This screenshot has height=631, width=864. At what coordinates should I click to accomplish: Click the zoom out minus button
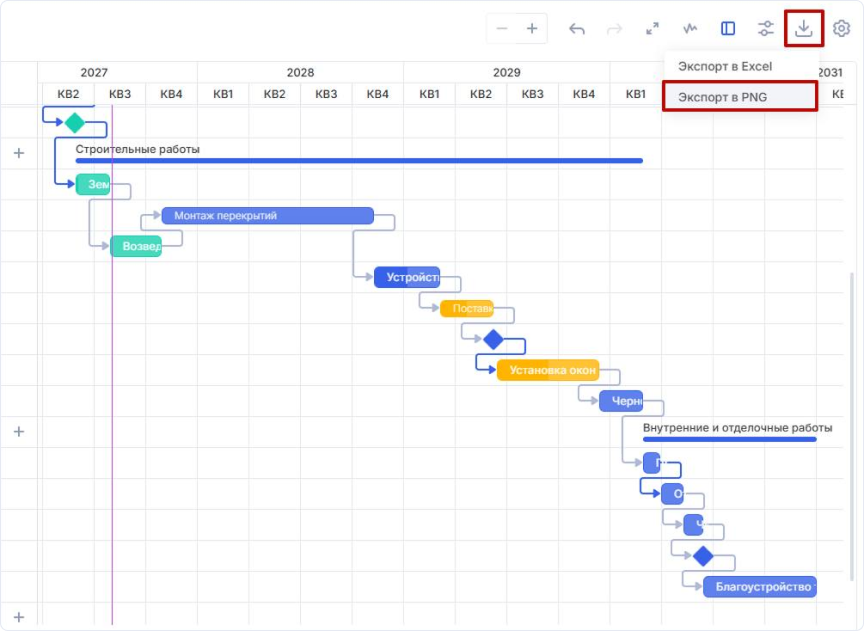[x=502, y=29]
